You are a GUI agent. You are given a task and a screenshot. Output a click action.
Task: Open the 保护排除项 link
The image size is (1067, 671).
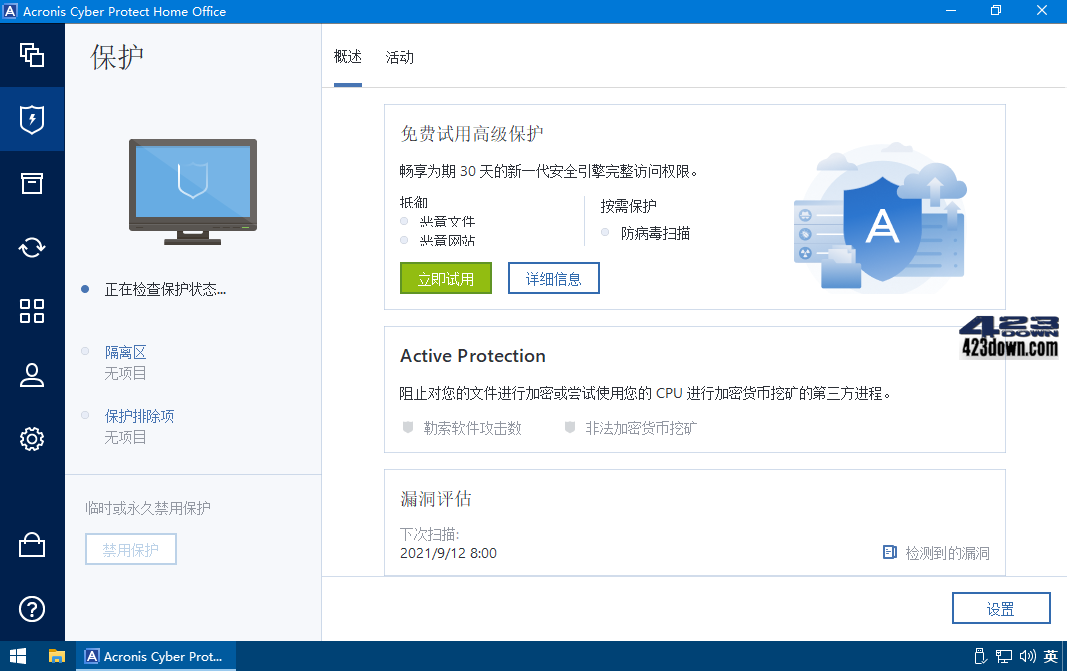point(139,415)
